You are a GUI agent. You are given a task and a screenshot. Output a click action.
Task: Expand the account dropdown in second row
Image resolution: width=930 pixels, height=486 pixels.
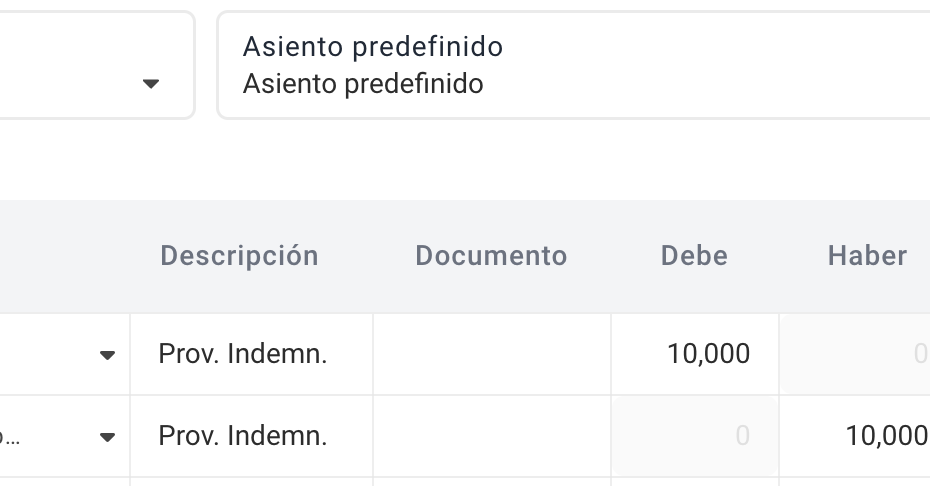coord(107,437)
